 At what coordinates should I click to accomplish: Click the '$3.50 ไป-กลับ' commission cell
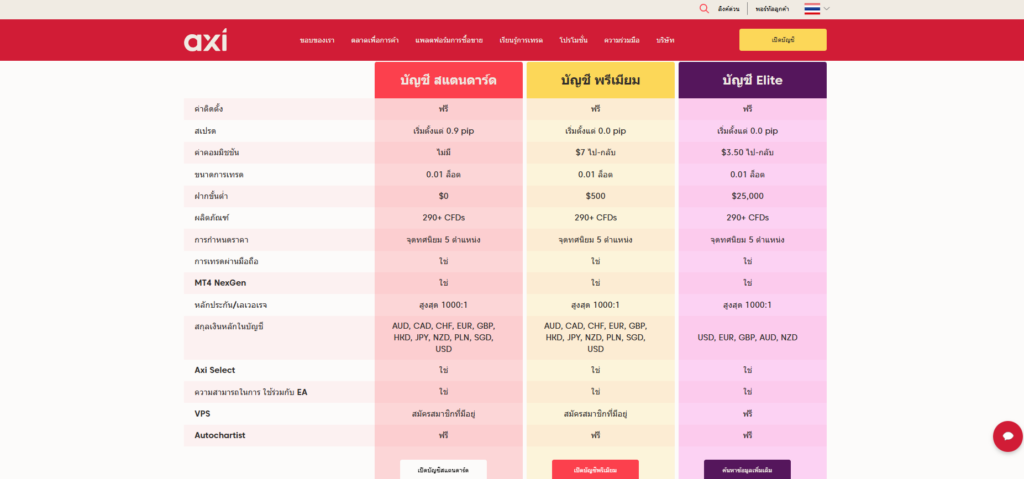click(747, 152)
